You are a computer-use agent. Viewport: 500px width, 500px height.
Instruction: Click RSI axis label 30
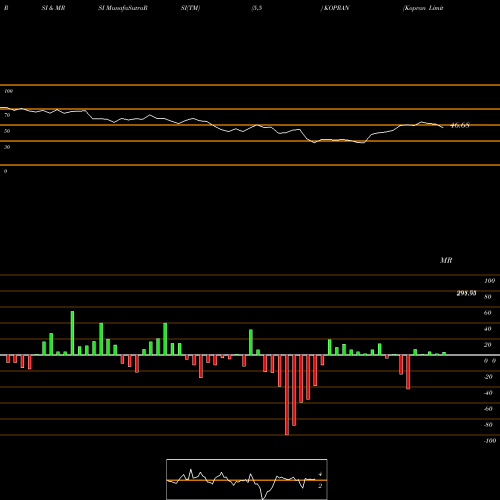(x=7, y=147)
